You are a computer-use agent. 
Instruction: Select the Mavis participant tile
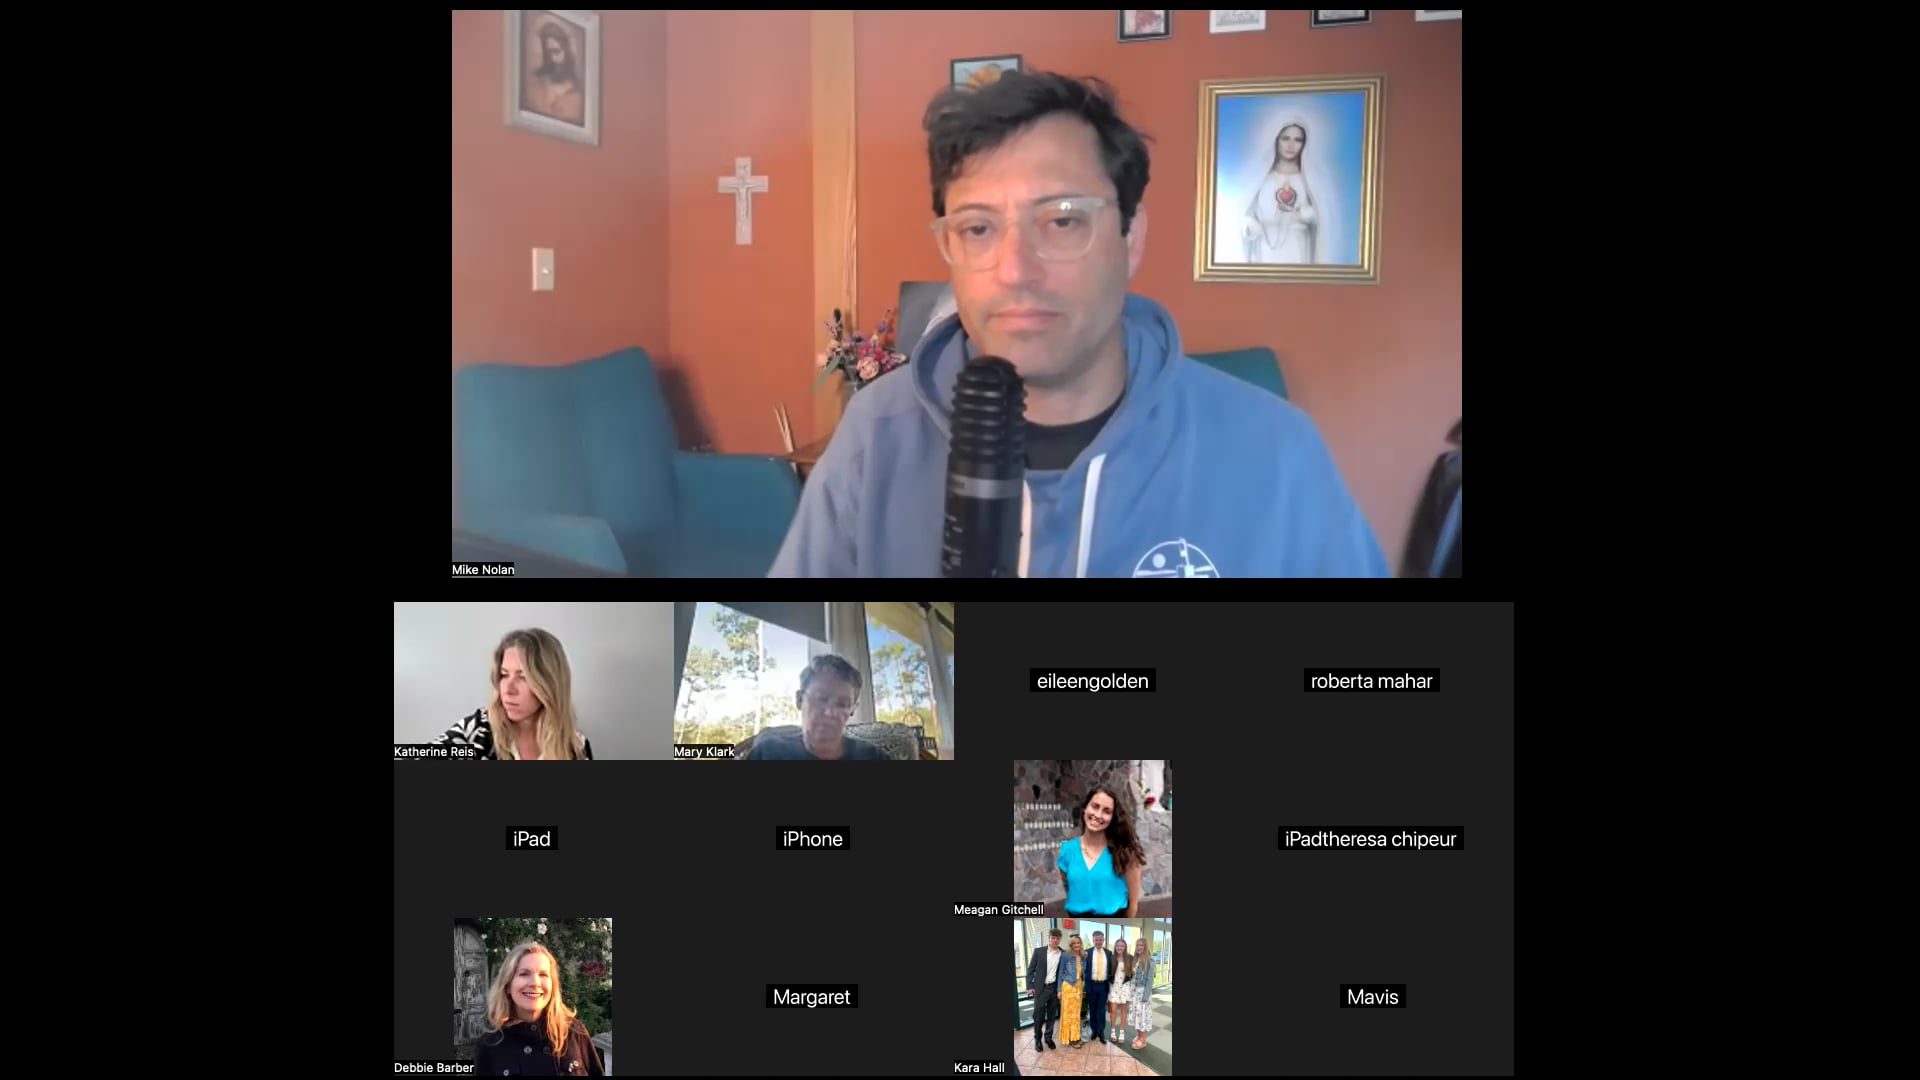tap(1372, 997)
